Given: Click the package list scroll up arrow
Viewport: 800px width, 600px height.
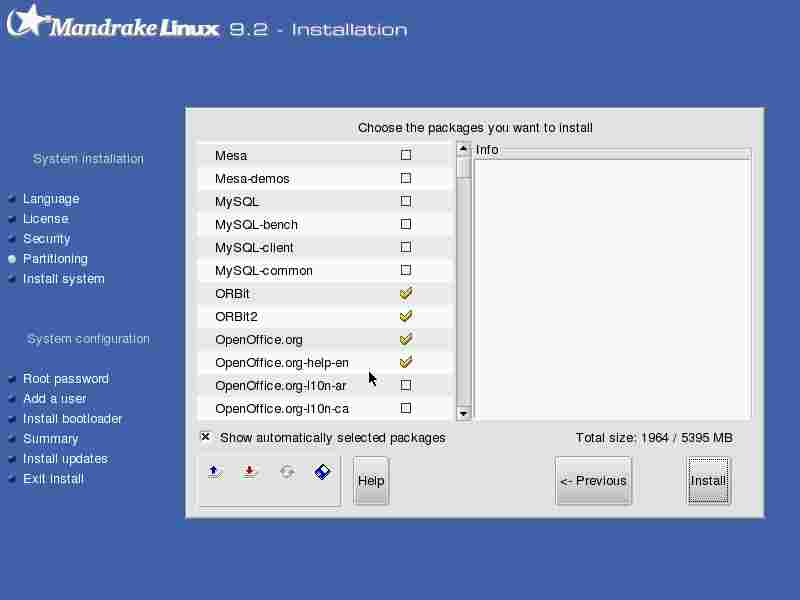Looking at the screenshot, I should pyautogui.click(x=463, y=149).
